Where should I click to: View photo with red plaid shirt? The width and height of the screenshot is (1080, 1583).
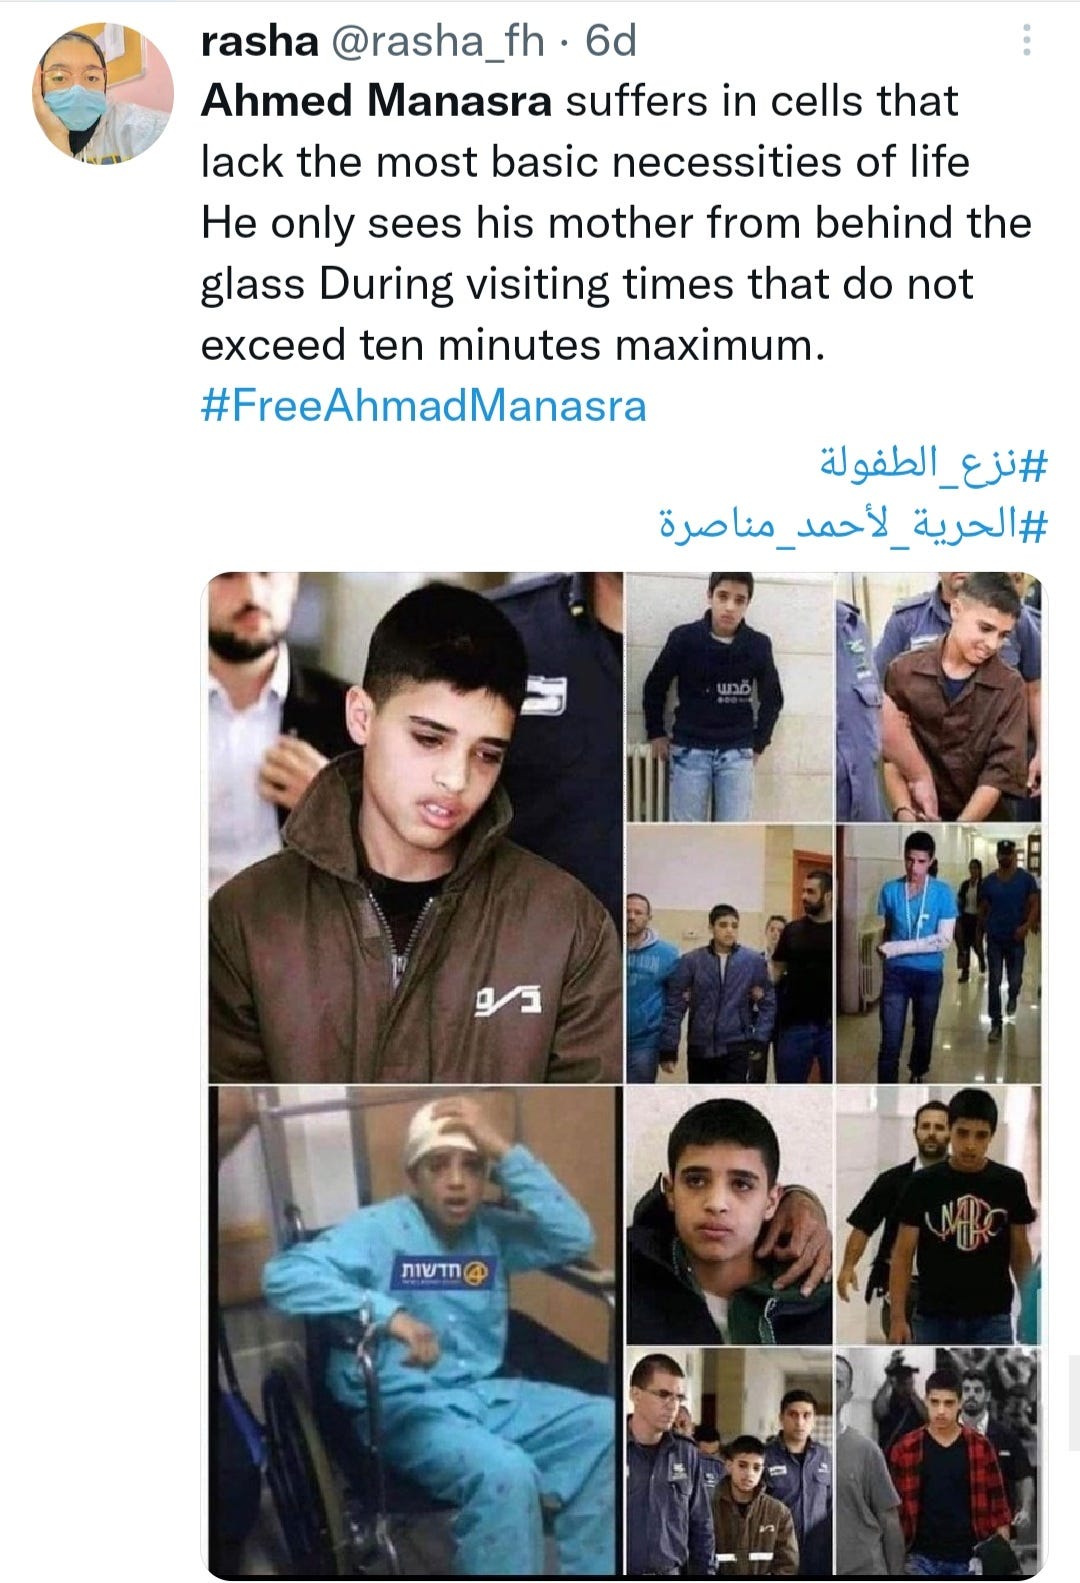(x=938, y=1462)
